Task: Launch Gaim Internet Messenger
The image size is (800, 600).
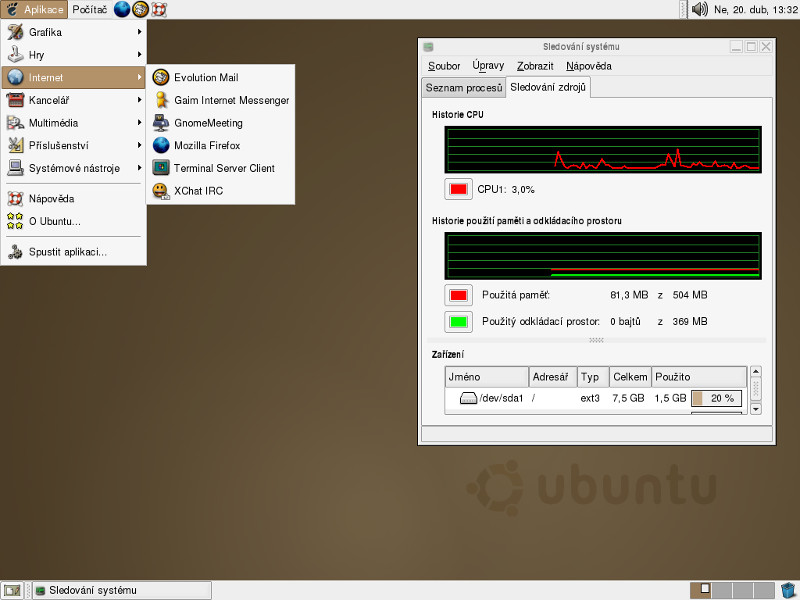Action: (220, 100)
